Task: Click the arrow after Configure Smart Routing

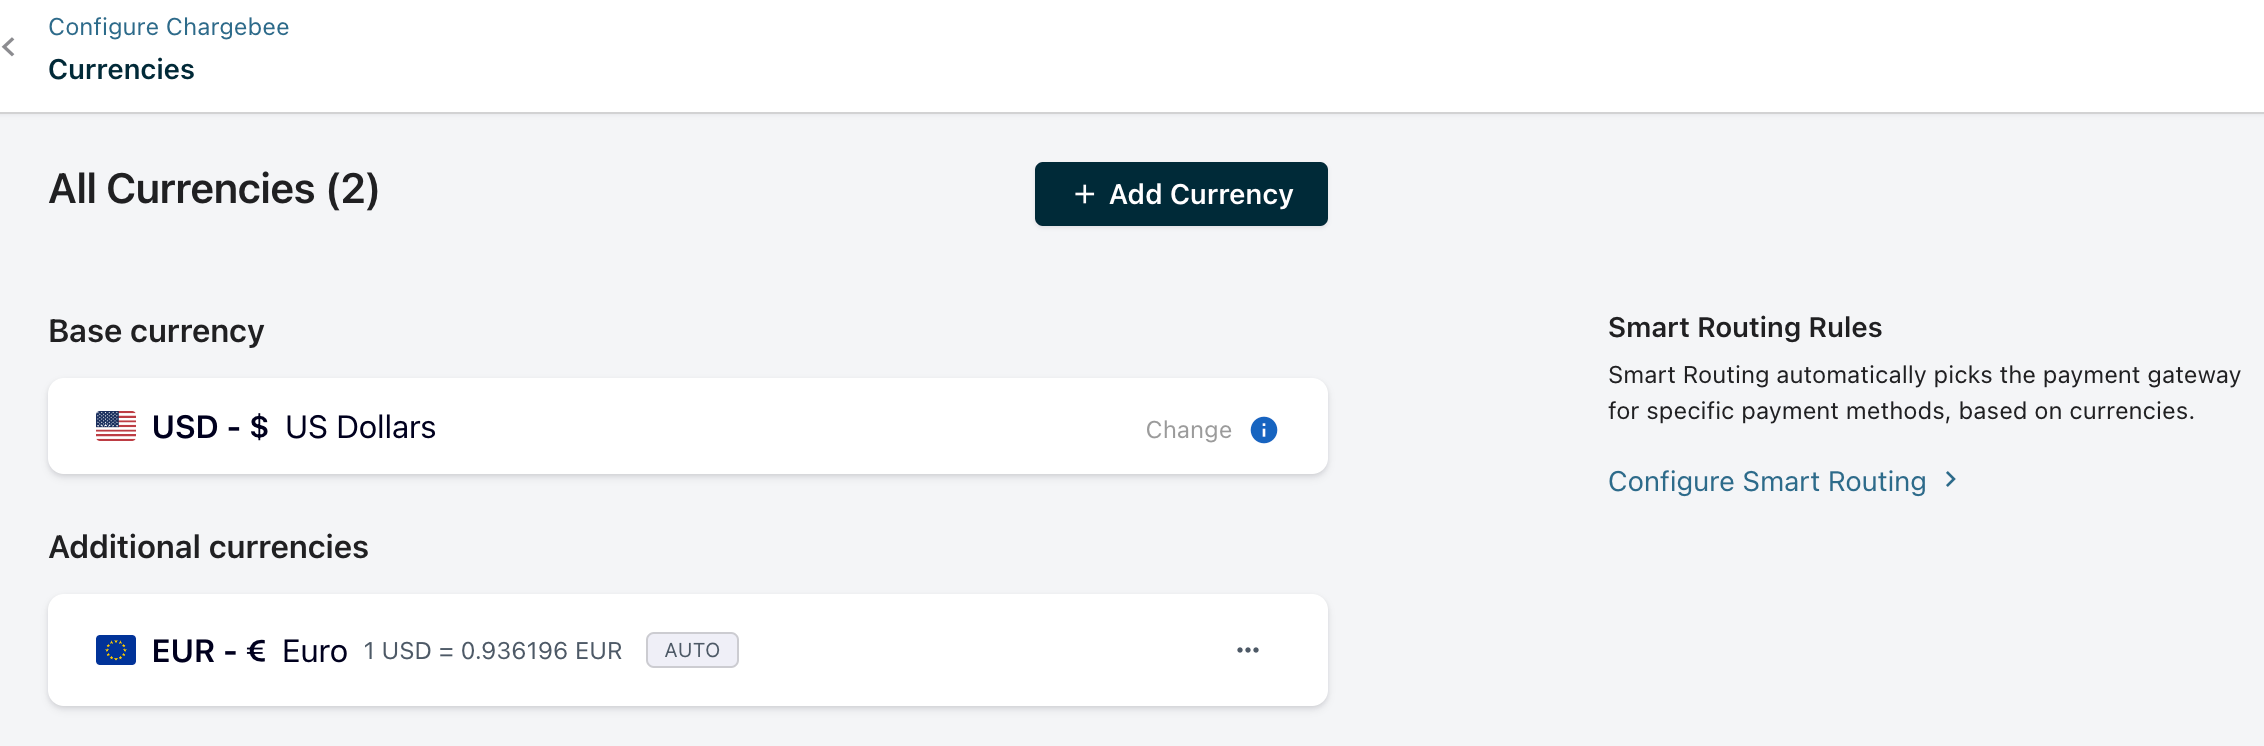Action: coord(1950,480)
